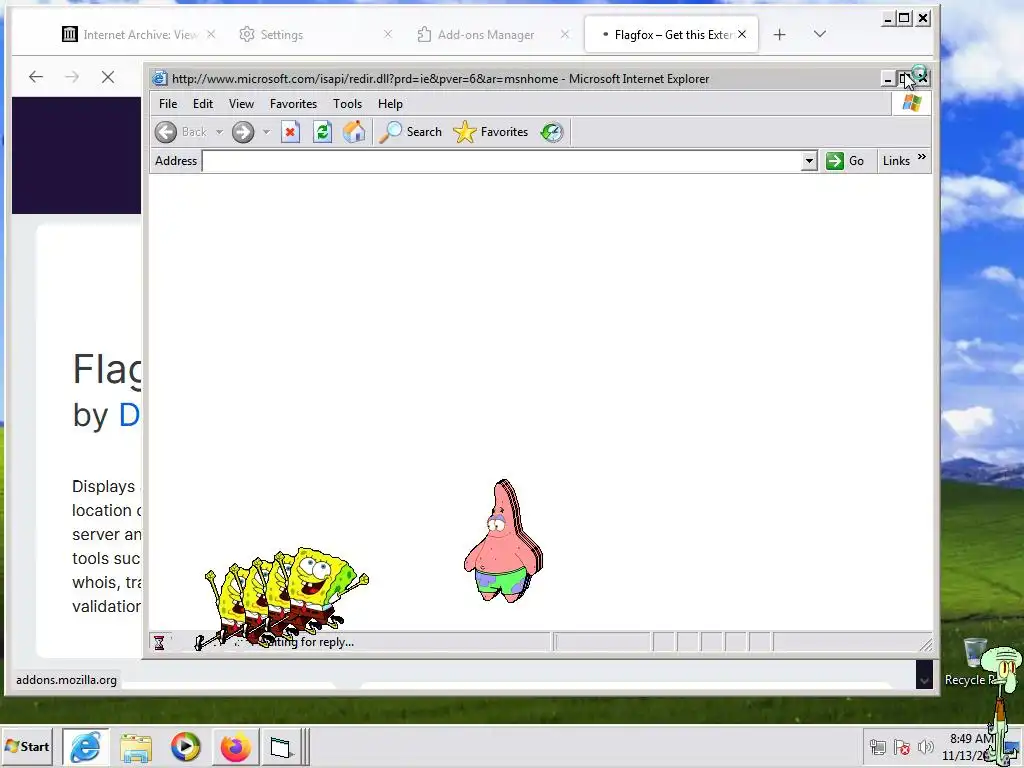Refresh the page in Internet Explorer
This screenshot has width=1024, height=768.
322,132
